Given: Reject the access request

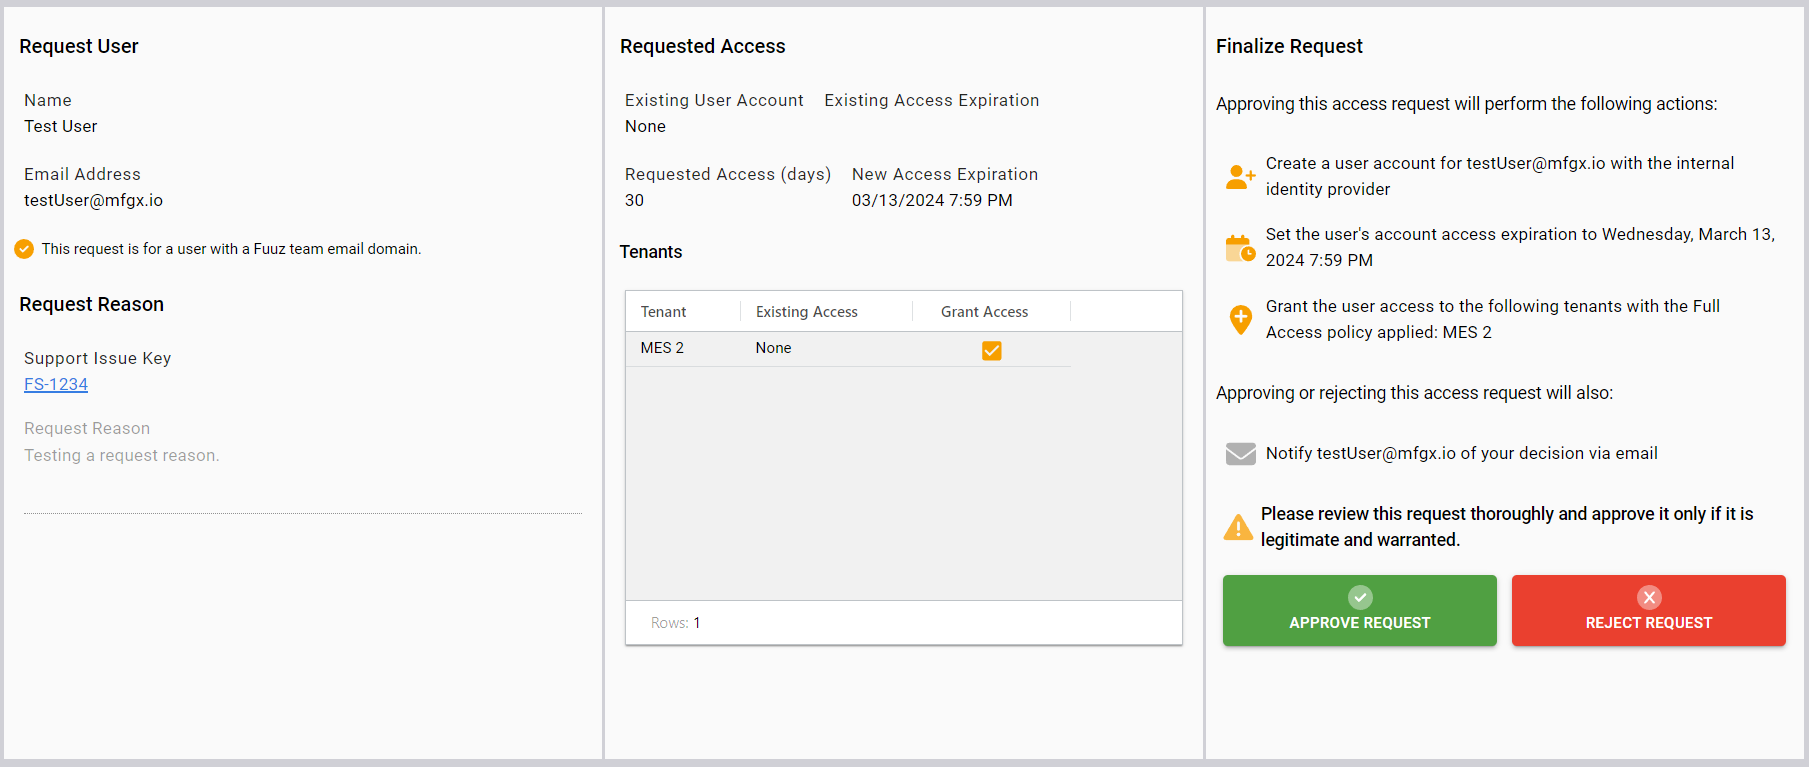Looking at the screenshot, I should 1648,610.
